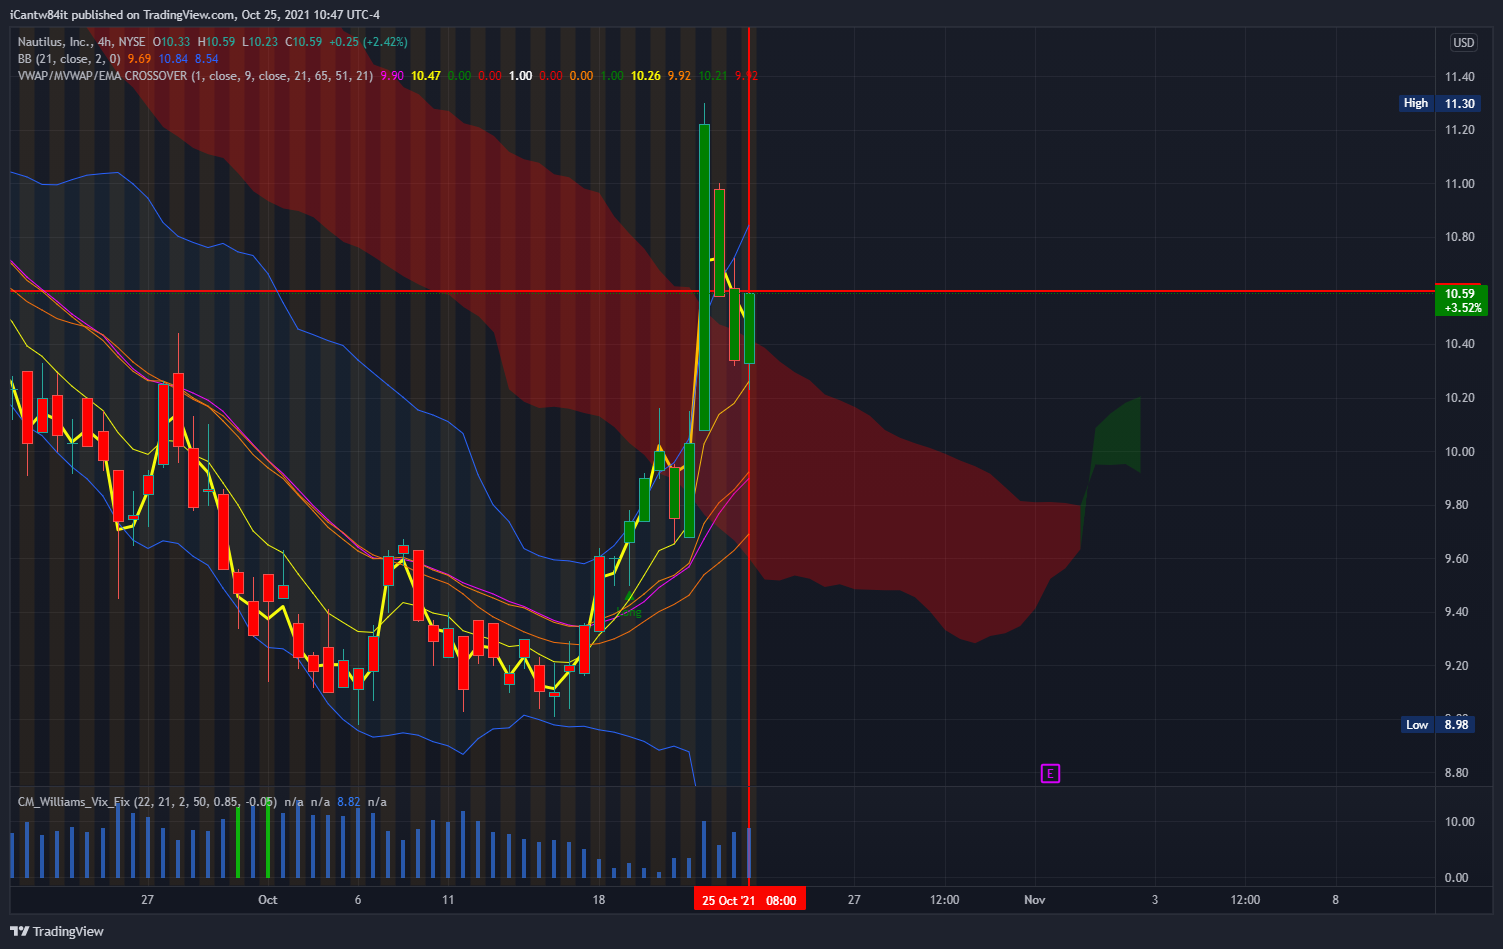Click the yellow value 10.26 in the crossover legend
This screenshot has width=1503, height=949.
click(646, 76)
